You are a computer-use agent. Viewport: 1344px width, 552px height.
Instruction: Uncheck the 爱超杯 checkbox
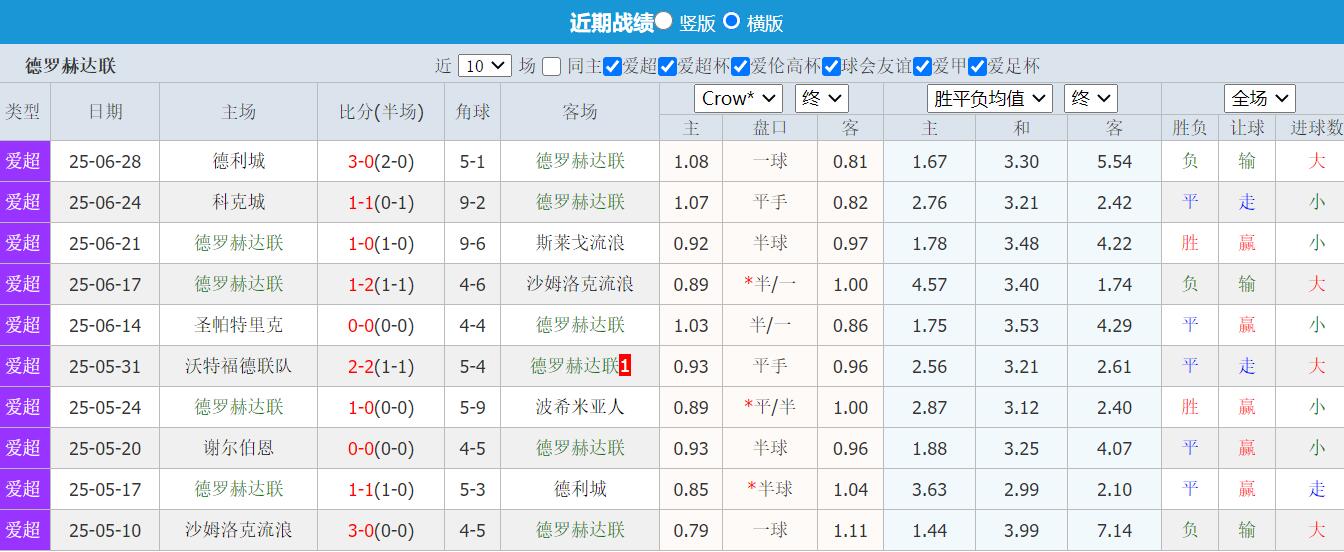[x=668, y=67]
